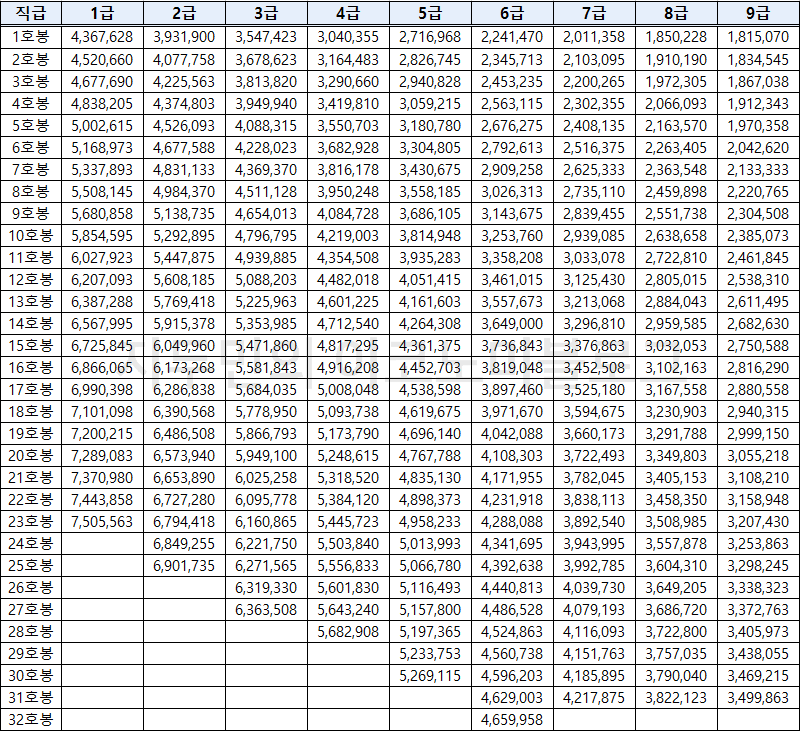Screen dimensions: 800x731
Task: Select cell value 4,520,660
Action: point(102,60)
